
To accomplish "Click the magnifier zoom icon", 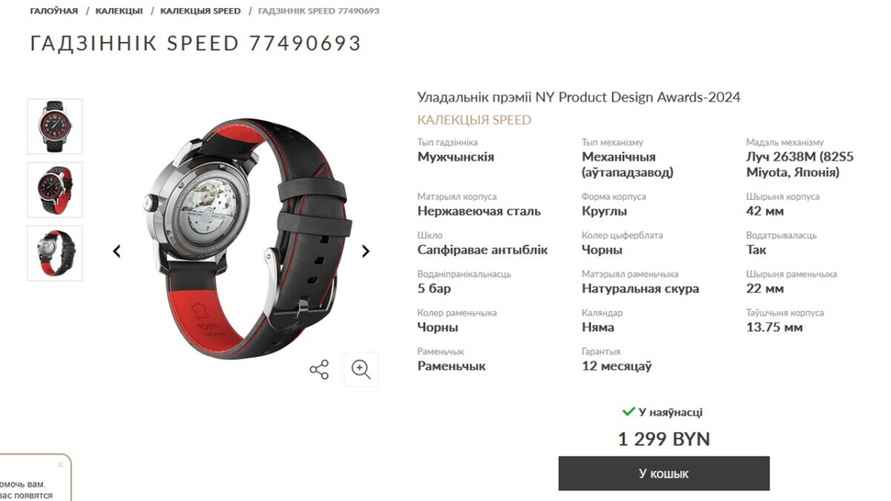I will [361, 369].
